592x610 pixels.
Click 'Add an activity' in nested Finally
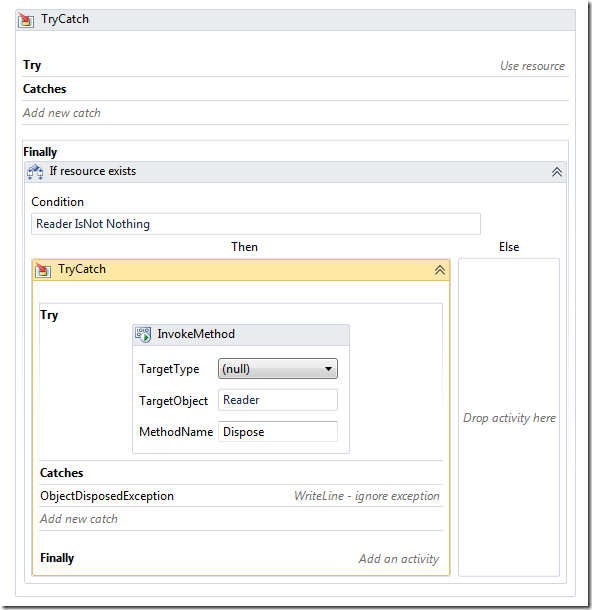399,559
